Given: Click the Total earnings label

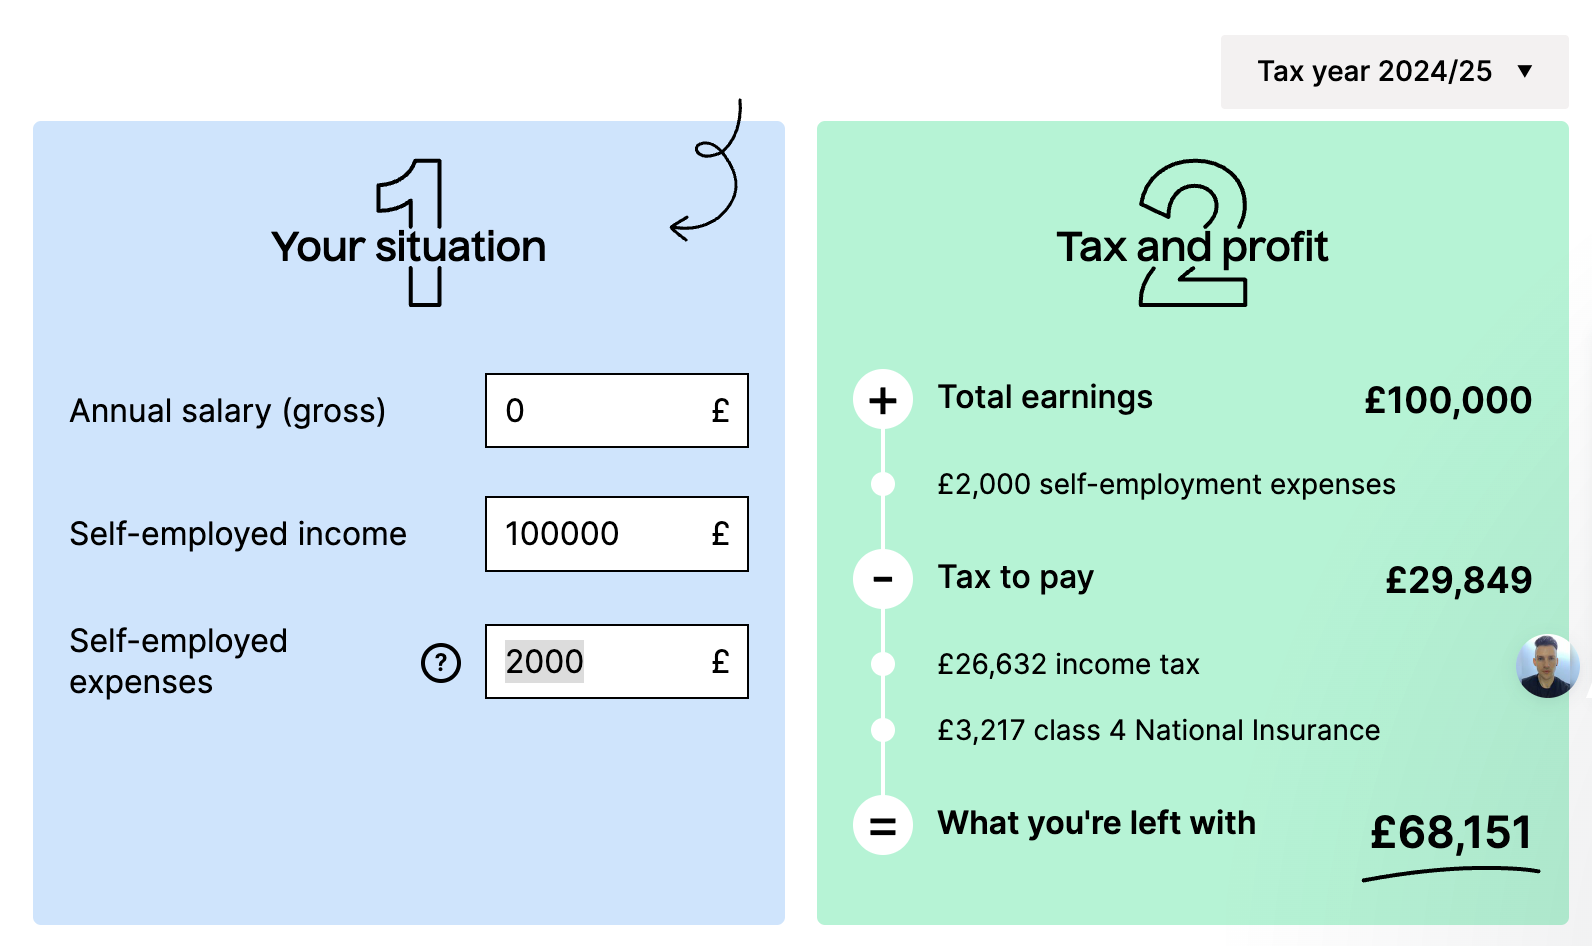Looking at the screenshot, I should [x=1045, y=397].
